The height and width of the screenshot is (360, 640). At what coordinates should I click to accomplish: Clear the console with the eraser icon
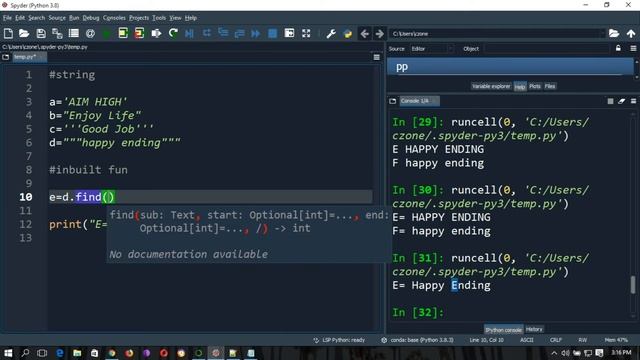tap(622, 101)
